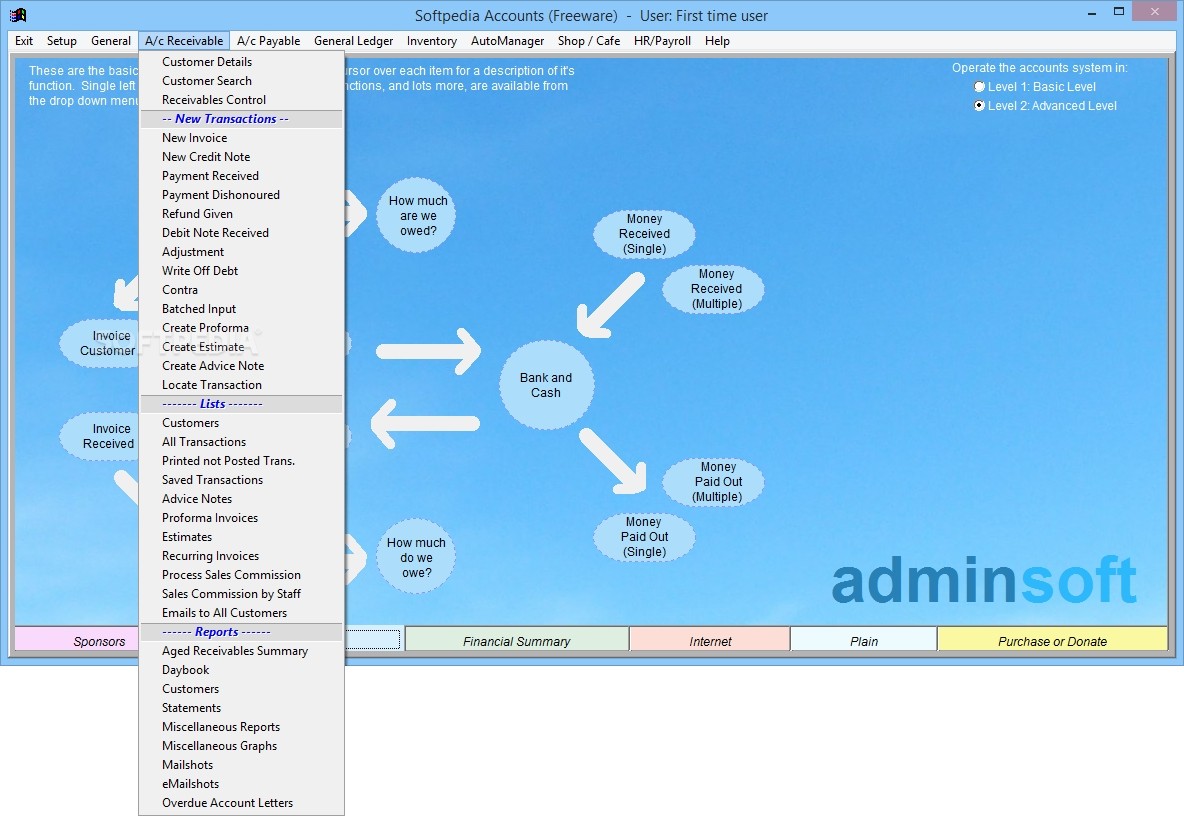1184x816 pixels.
Task: Select Level 1: Basic Level radio button
Action: tap(979, 87)
